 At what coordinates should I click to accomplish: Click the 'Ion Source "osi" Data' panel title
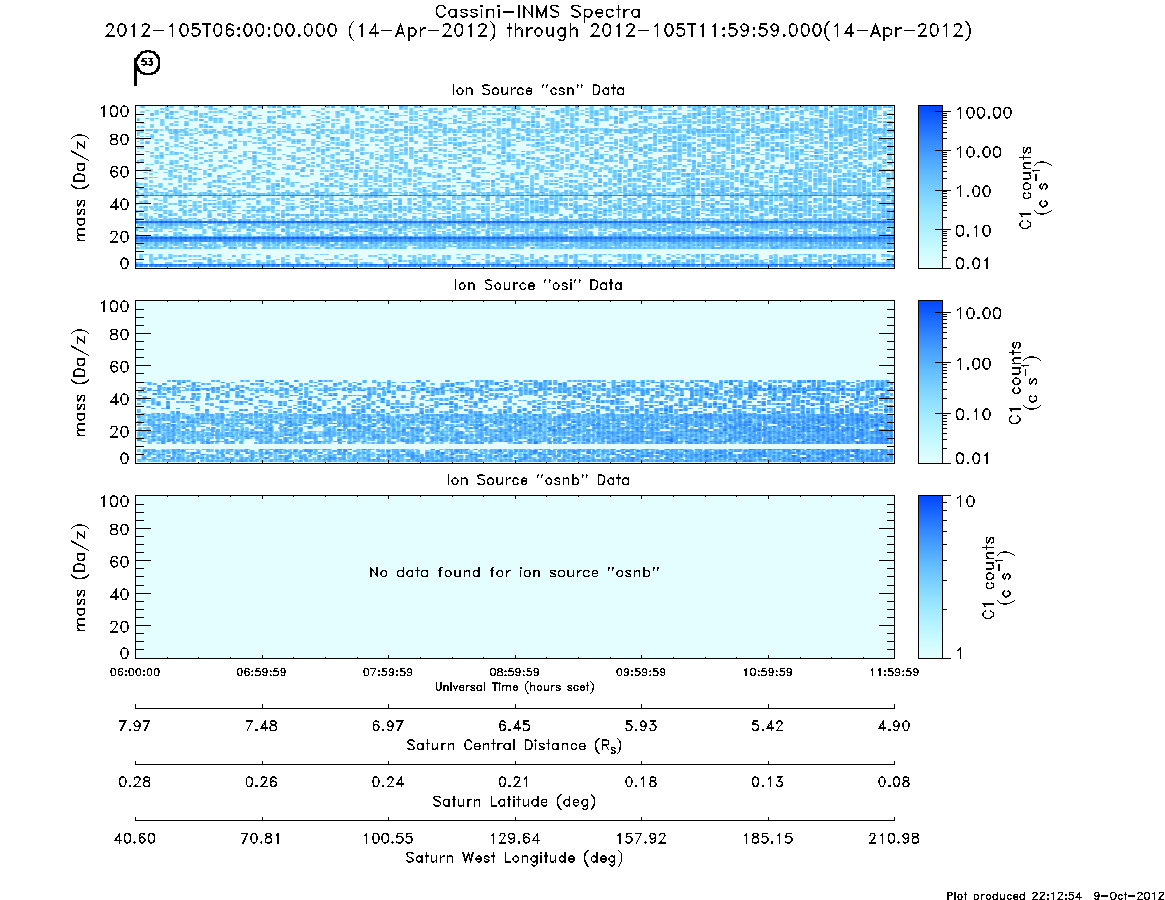[538, 285]
